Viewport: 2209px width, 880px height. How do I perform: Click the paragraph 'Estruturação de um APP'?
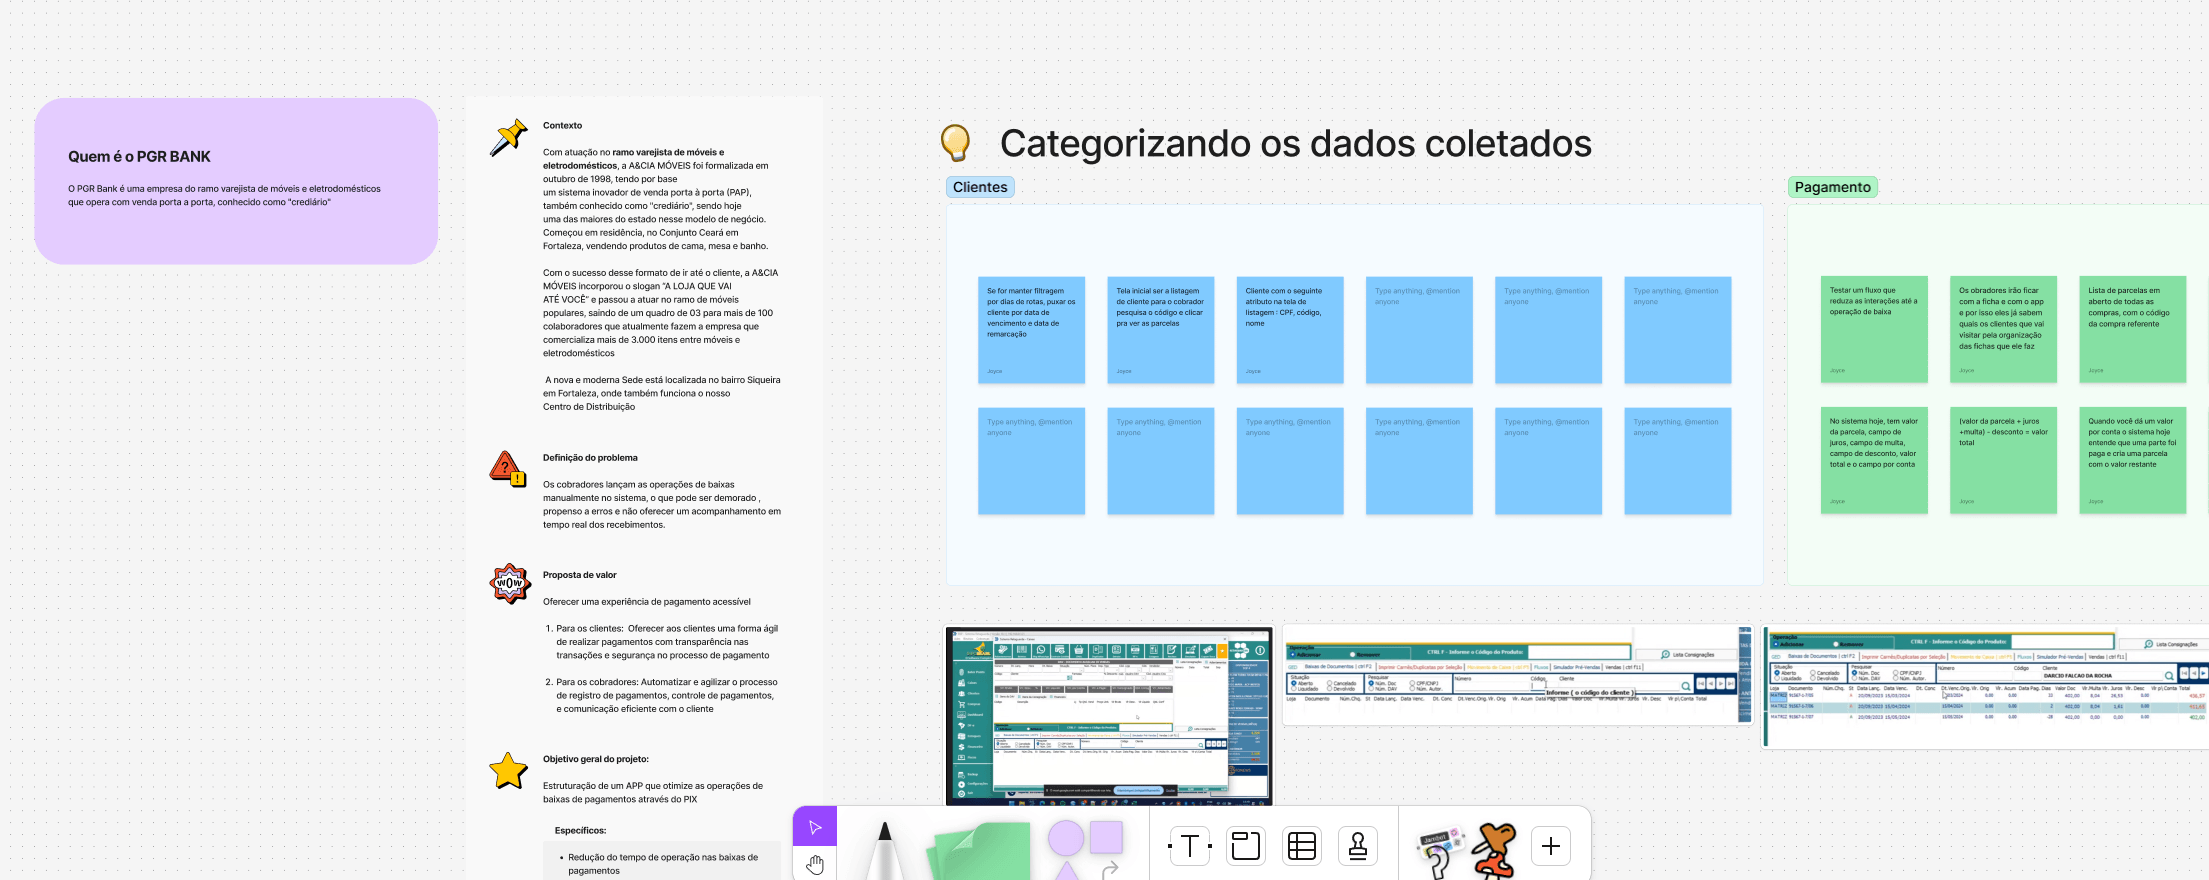653,792
